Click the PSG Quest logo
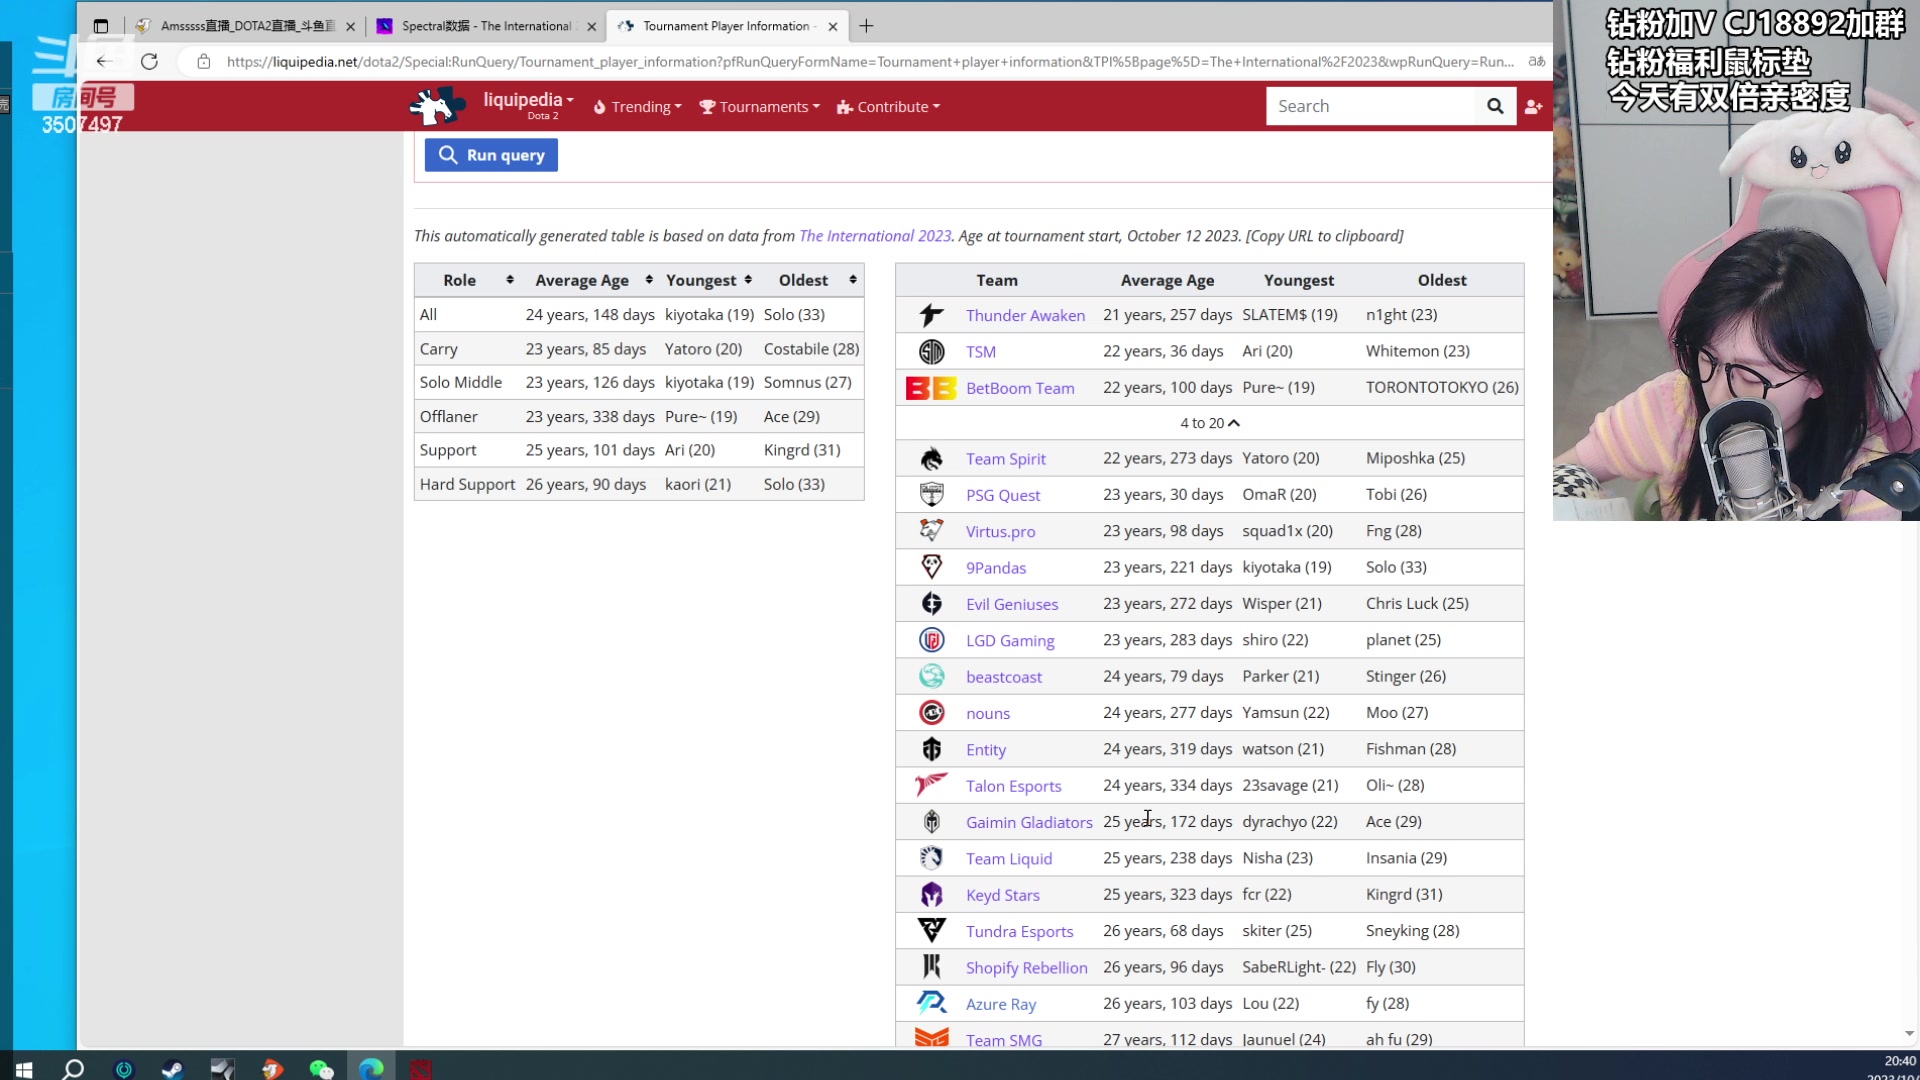 (931, 494)
